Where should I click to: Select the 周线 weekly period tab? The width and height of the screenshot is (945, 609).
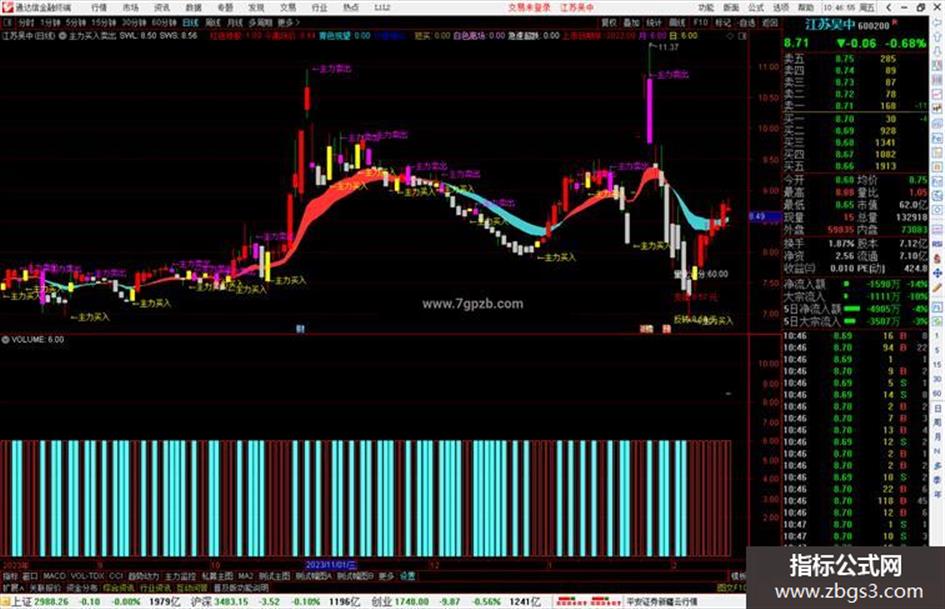pos(213,22)
